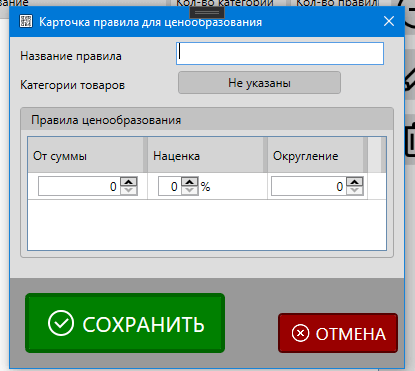This screenshot has height=371, width=415.
Task: Click the cross icon on ОТМЕНА
Action: coord(300,333)
